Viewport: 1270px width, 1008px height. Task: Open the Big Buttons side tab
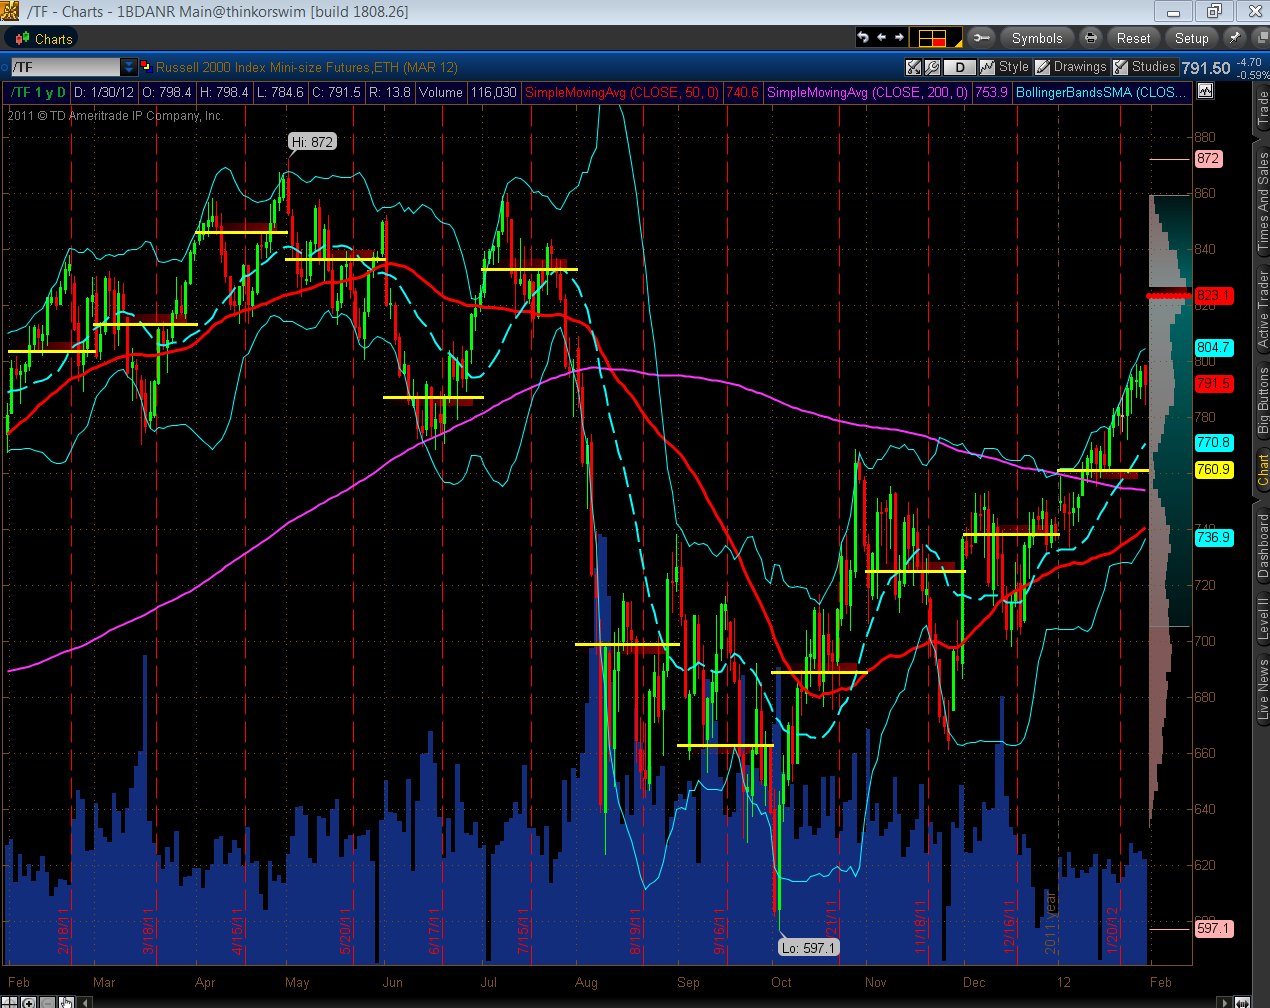click(x=1262, y=400)
